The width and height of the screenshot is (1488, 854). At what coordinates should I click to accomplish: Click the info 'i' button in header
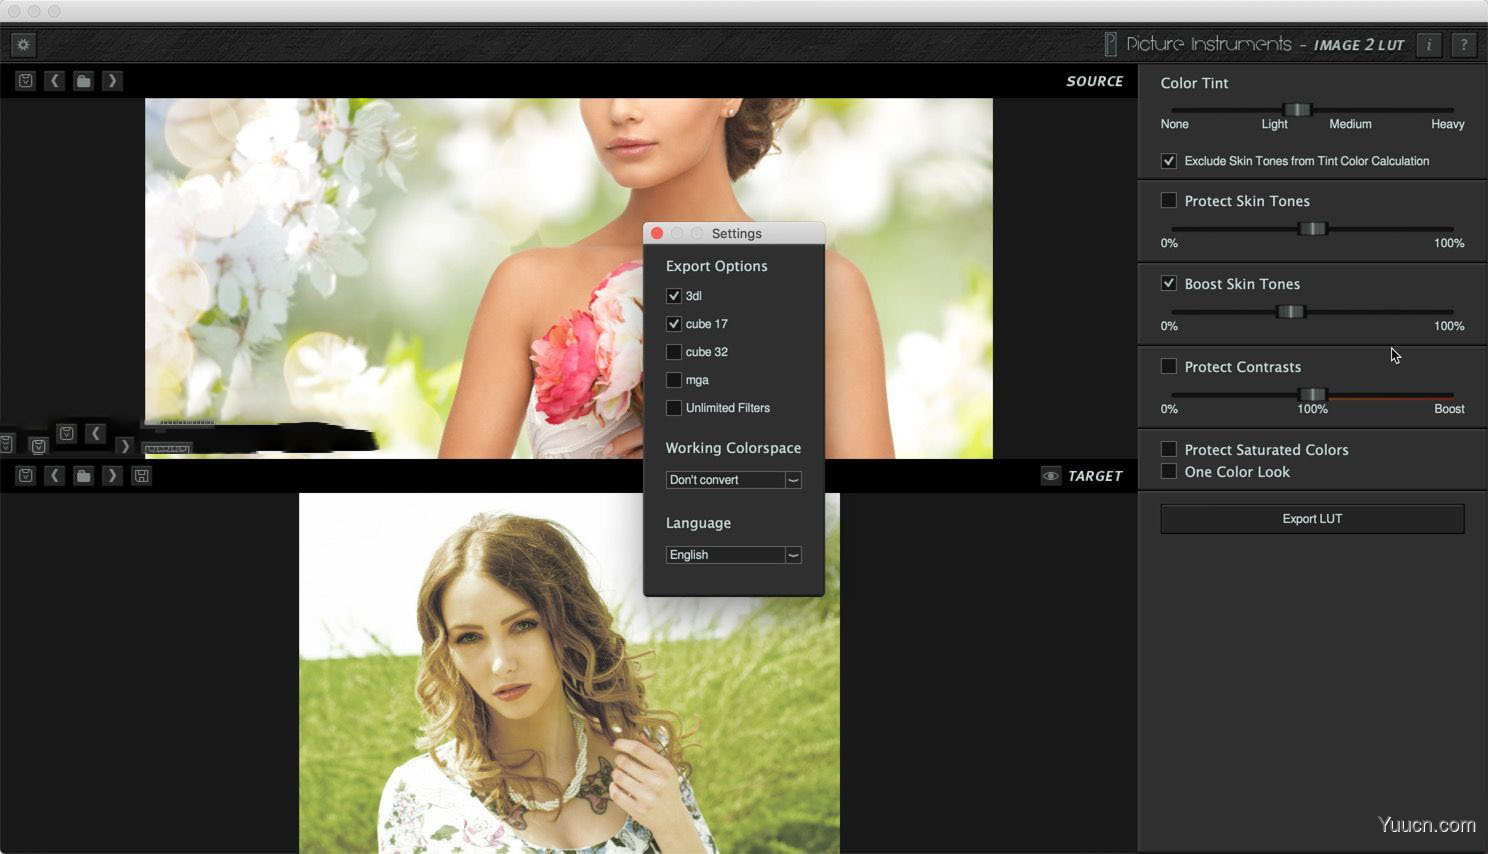(1429, 45)
